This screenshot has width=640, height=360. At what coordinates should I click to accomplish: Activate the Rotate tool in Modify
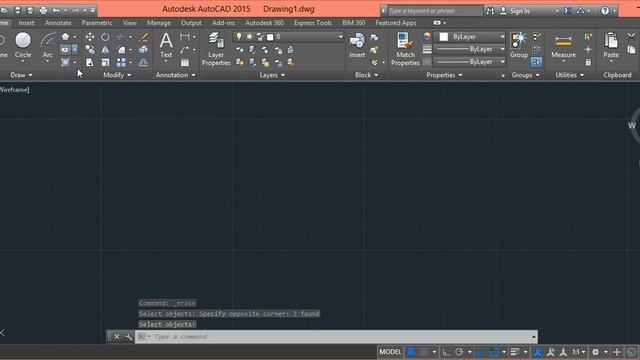pos(105,37)
